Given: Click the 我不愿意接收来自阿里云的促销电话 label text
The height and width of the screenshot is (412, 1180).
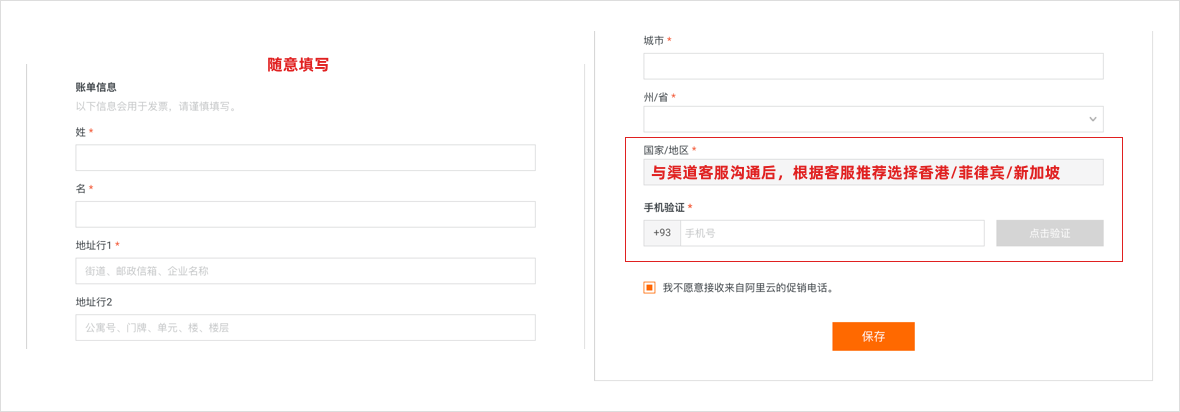Looking at the screenshot, I should click(747, 288).
